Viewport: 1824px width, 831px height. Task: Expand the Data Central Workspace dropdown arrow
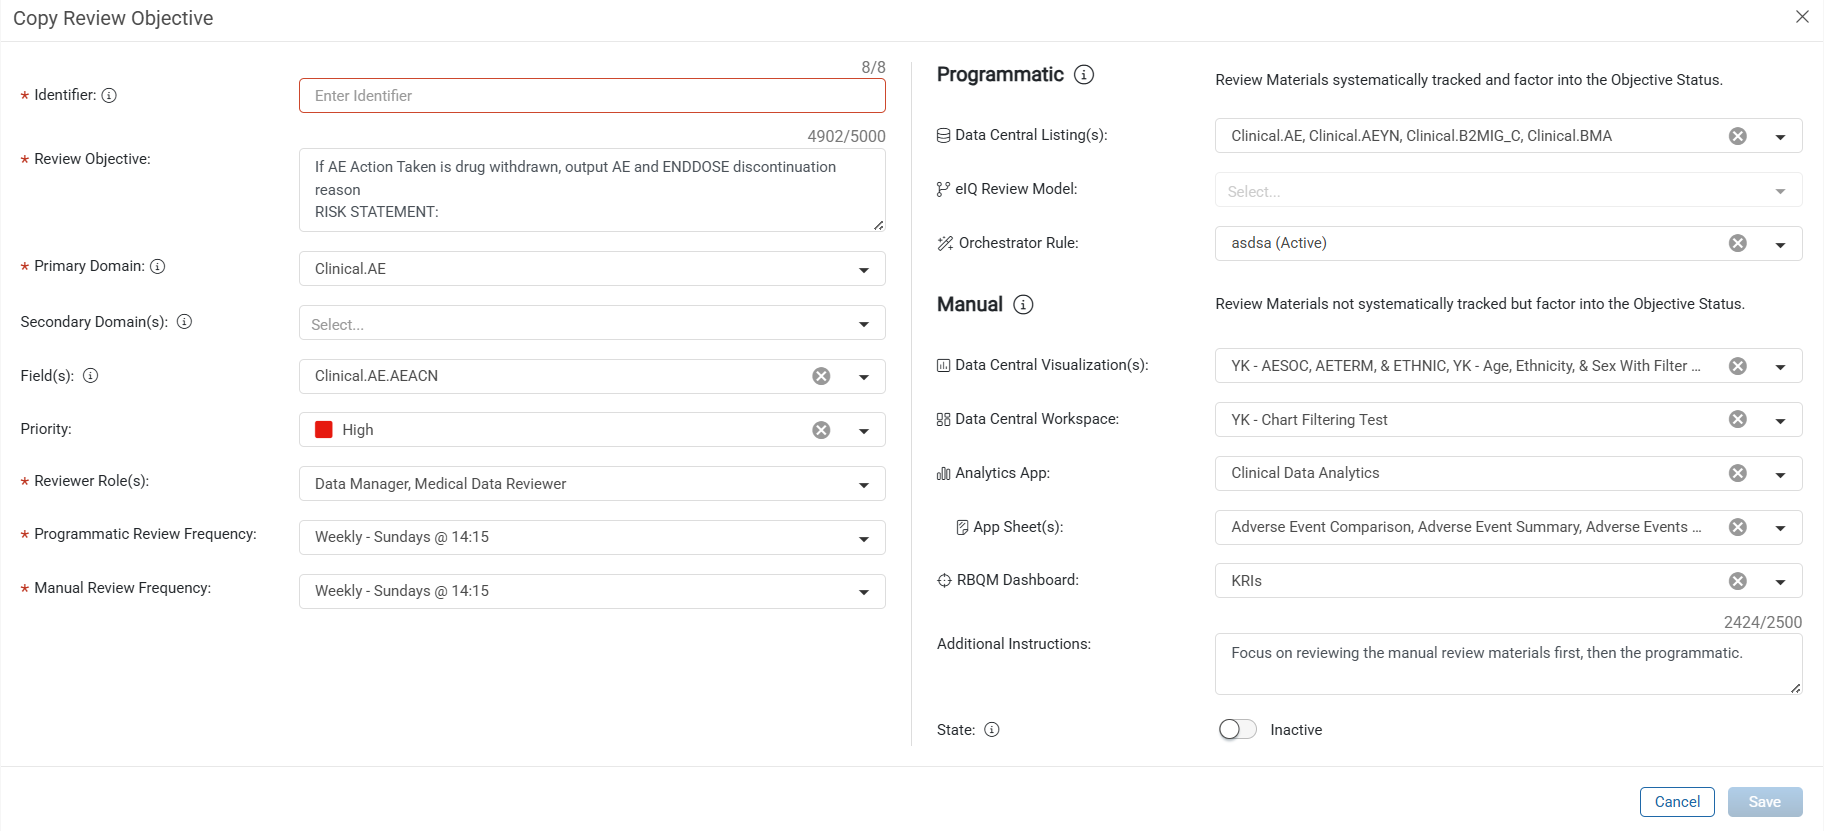tap(1780, 421)
